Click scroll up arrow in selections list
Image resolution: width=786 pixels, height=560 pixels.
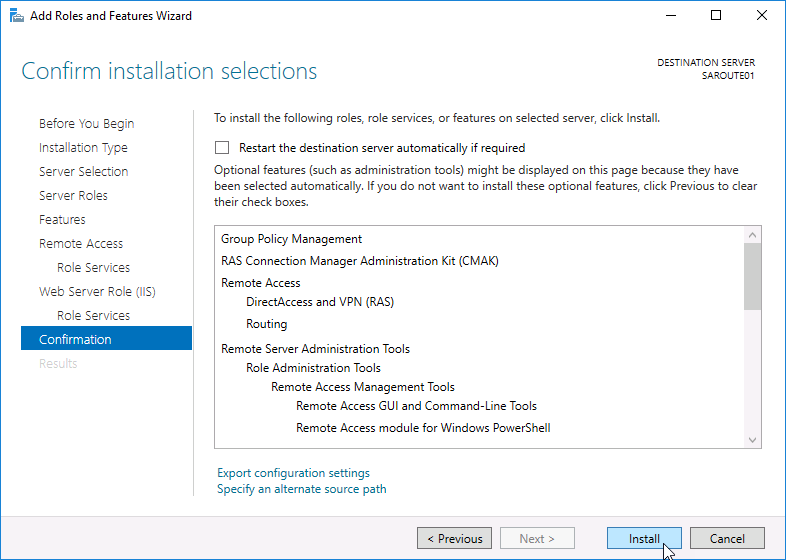(x=753, y=235)
